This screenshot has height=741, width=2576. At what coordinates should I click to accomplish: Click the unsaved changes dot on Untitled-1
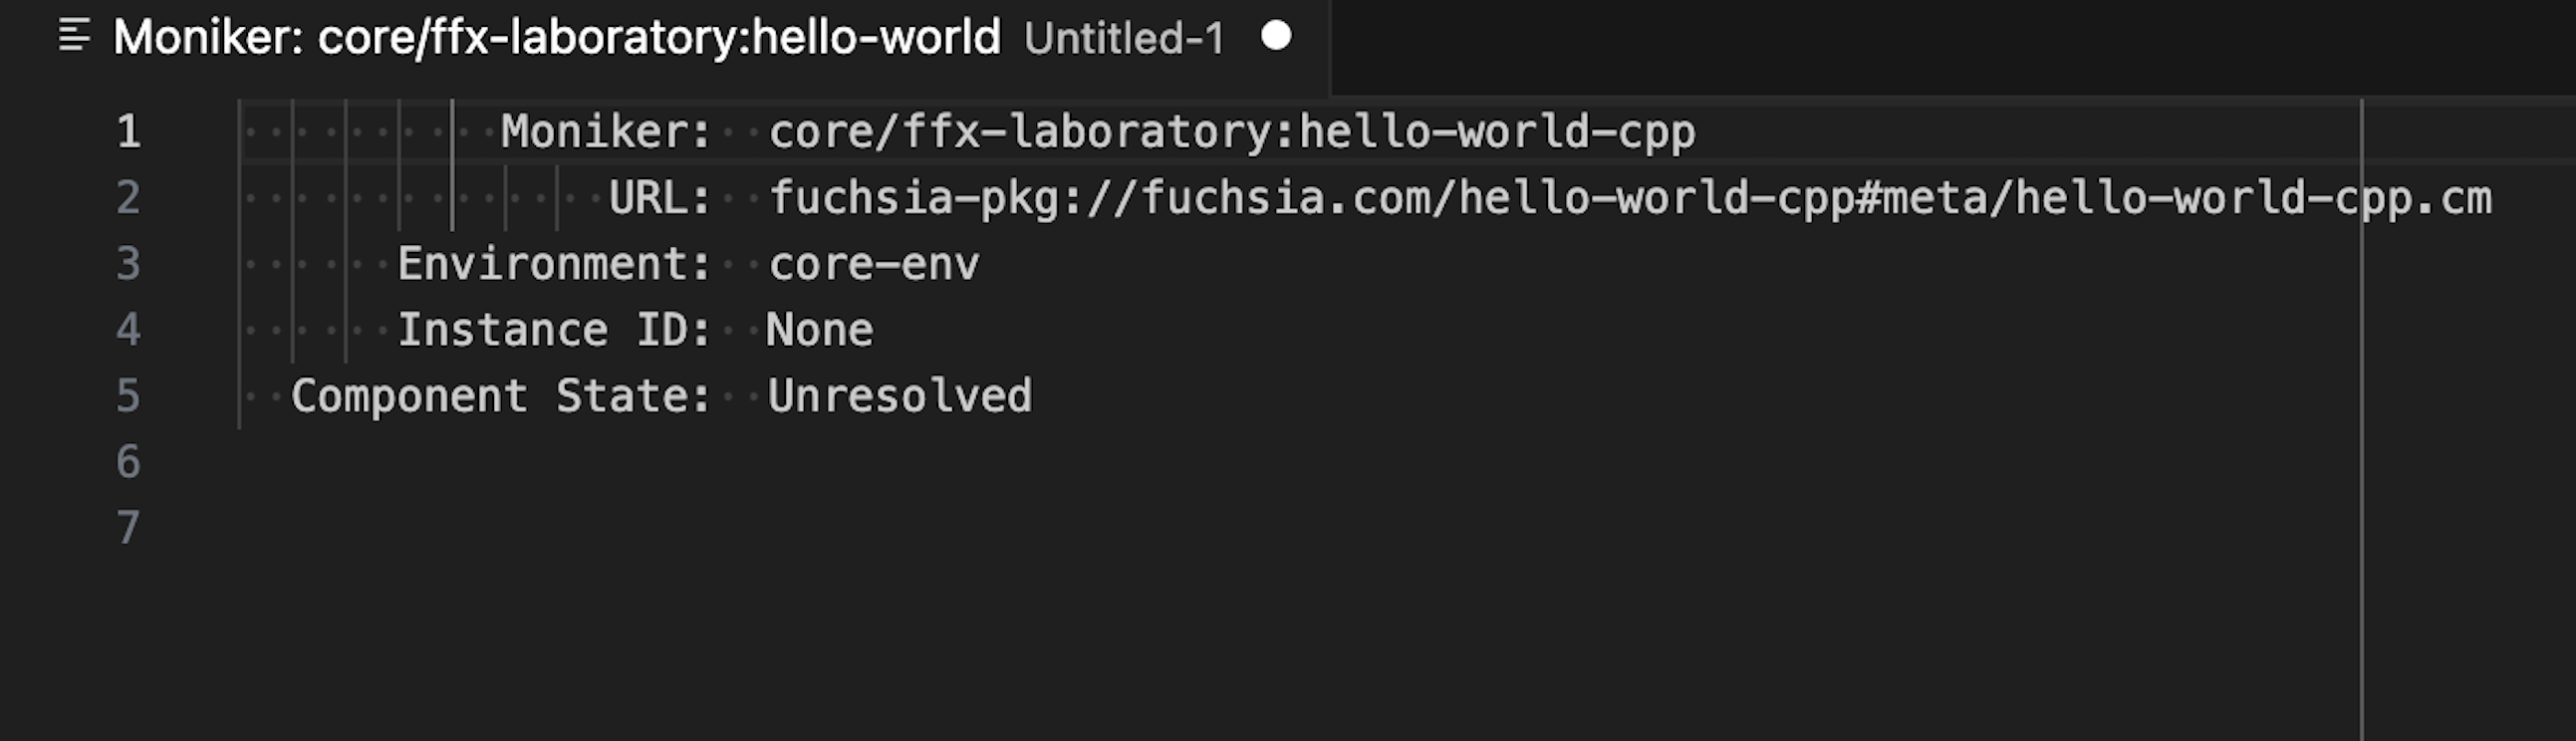pos(1275,38)
